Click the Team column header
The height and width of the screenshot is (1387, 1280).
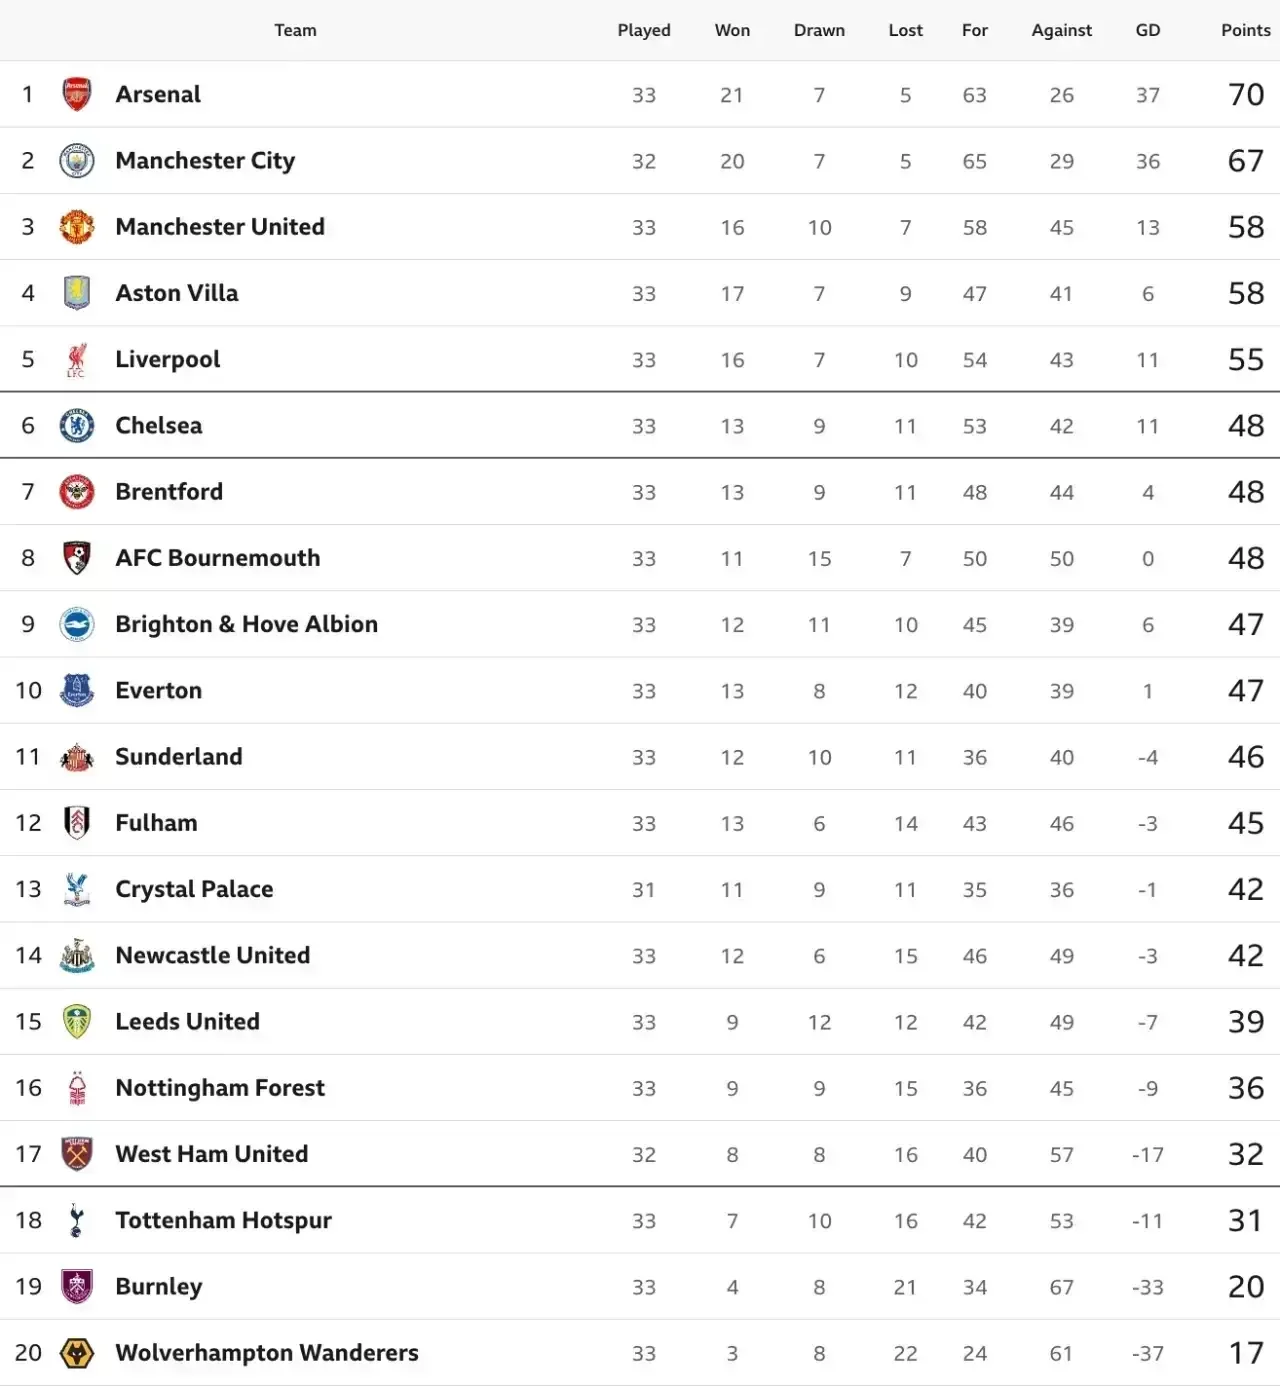pyautogui.click(x=295, y=30)
